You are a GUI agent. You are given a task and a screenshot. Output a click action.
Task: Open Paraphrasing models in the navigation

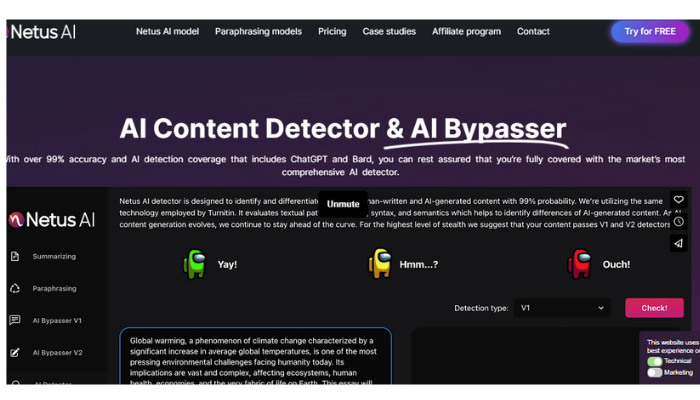point(258,32)
